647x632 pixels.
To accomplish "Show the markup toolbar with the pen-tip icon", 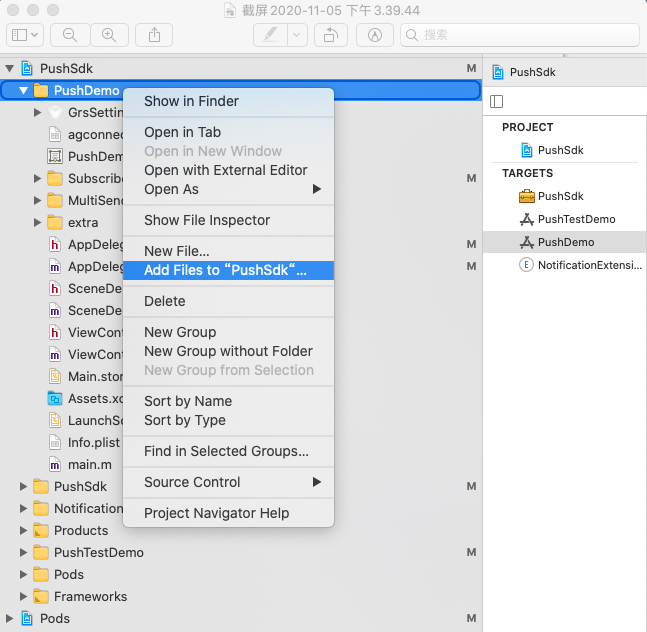I will [x=375, y=35].
